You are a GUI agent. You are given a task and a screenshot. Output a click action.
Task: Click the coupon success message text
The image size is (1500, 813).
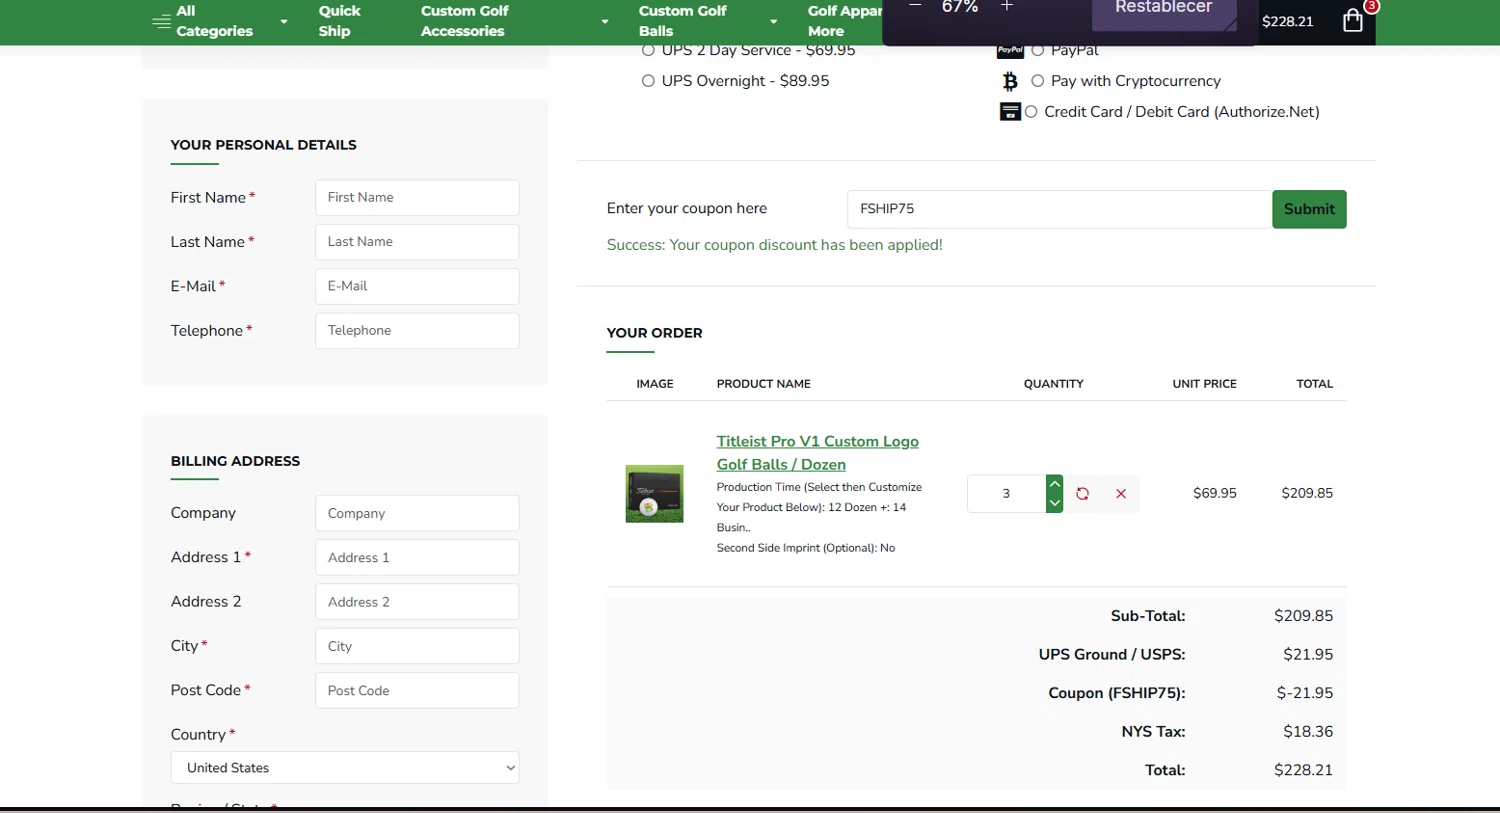click(774, 245)
